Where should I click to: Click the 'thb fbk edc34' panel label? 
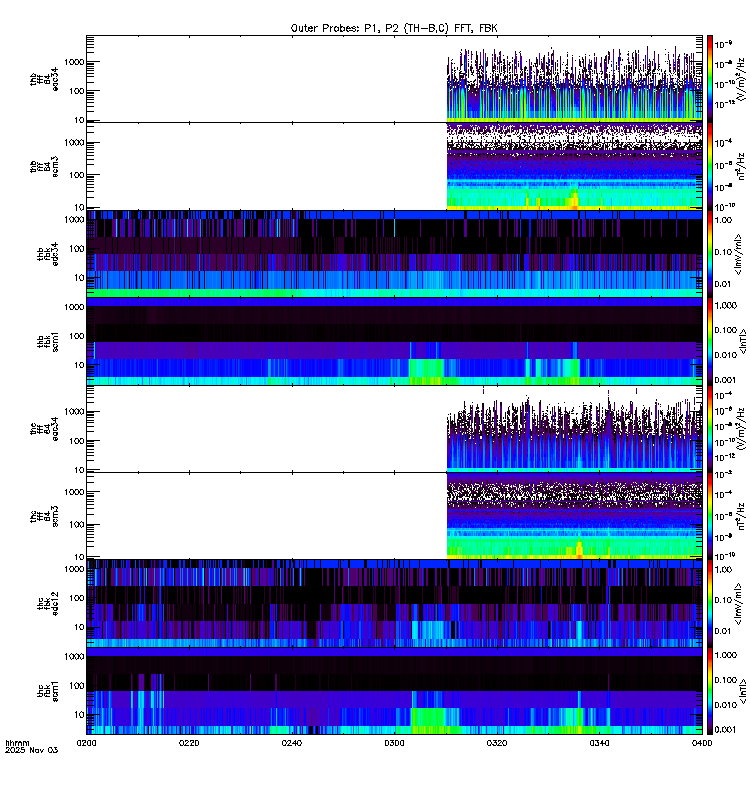coord(48,254)
